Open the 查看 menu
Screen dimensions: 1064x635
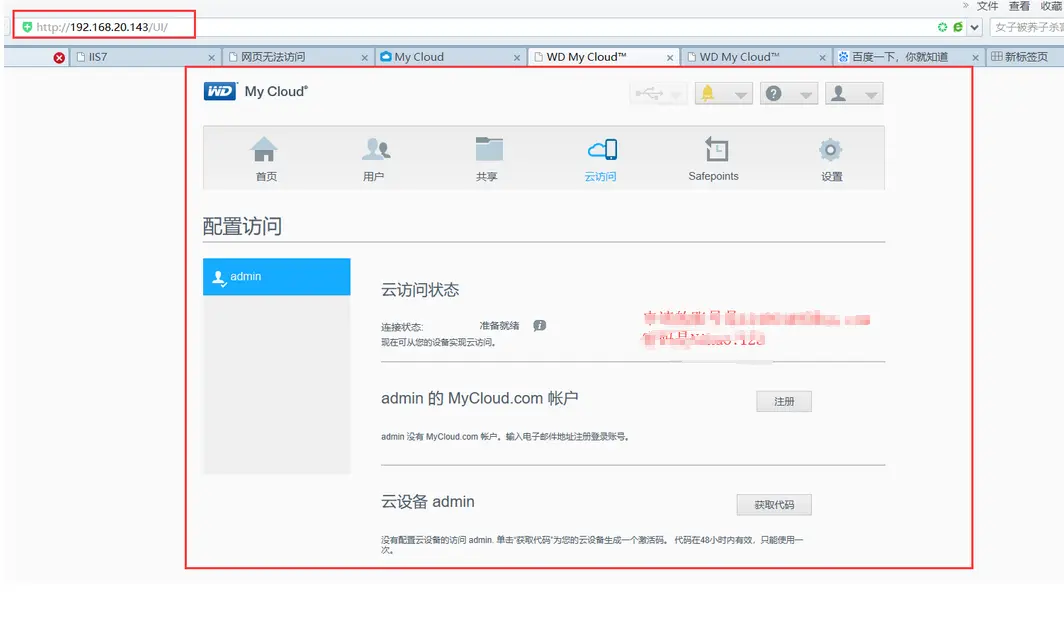tap(1019, 6)
